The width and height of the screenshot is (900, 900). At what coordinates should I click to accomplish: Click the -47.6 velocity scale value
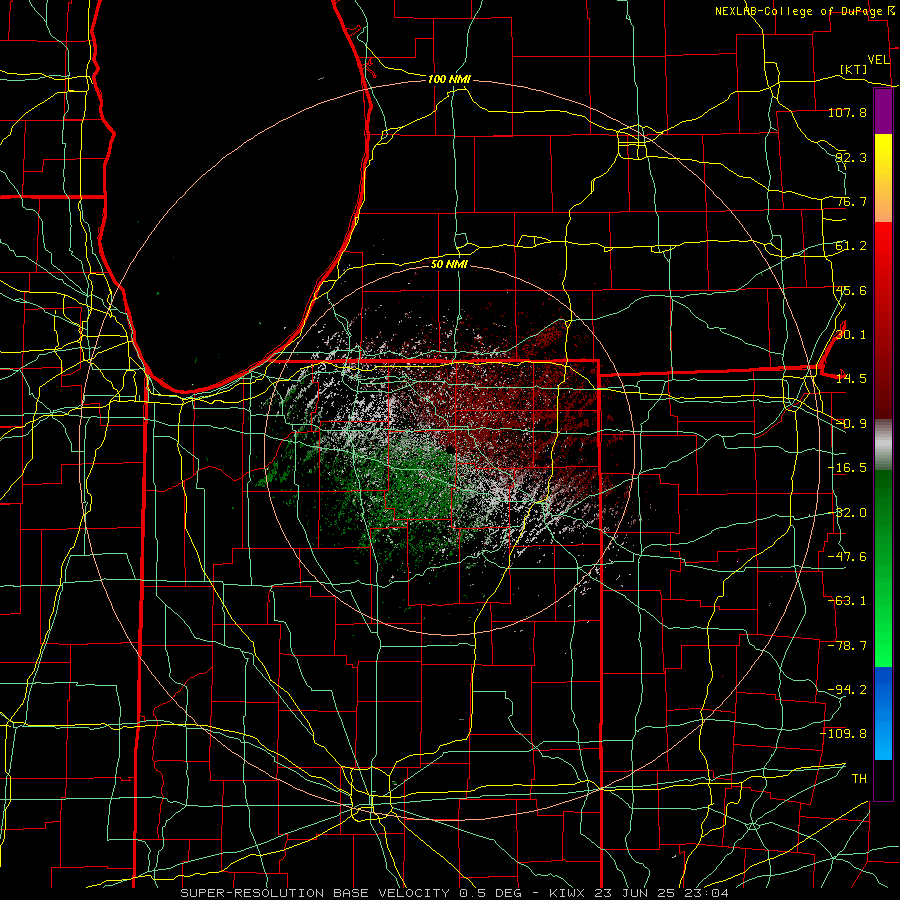point(847,557)
